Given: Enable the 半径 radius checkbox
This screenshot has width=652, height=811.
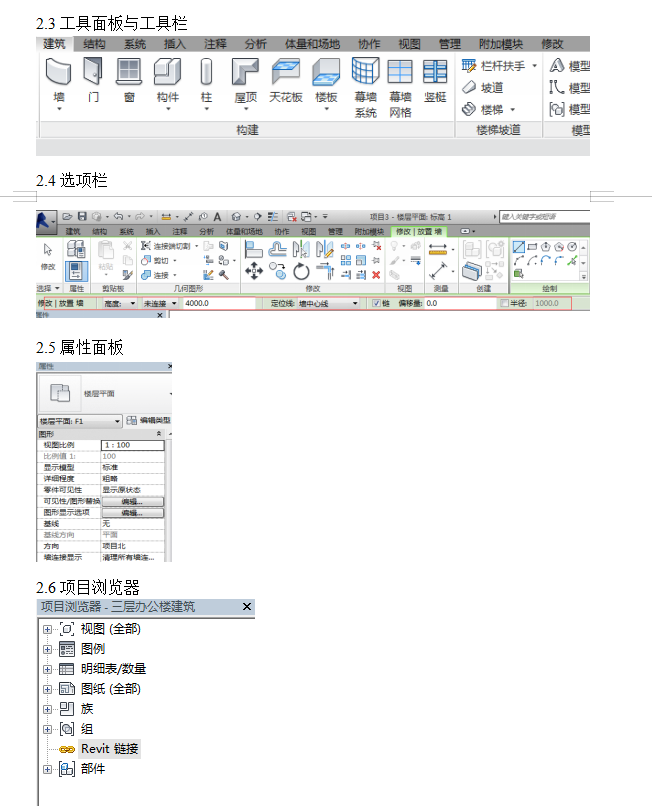Looking at the screenshot, I should (x=505, y=303).
